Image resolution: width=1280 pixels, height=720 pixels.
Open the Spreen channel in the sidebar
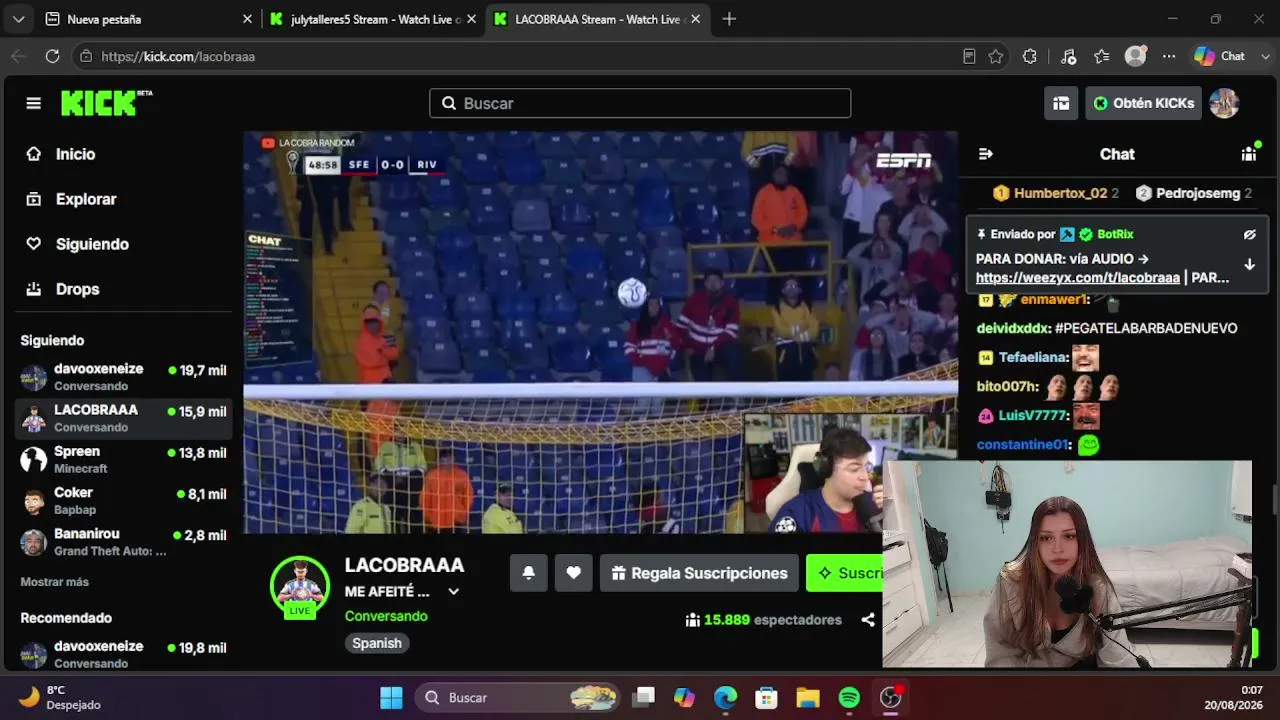124,460
